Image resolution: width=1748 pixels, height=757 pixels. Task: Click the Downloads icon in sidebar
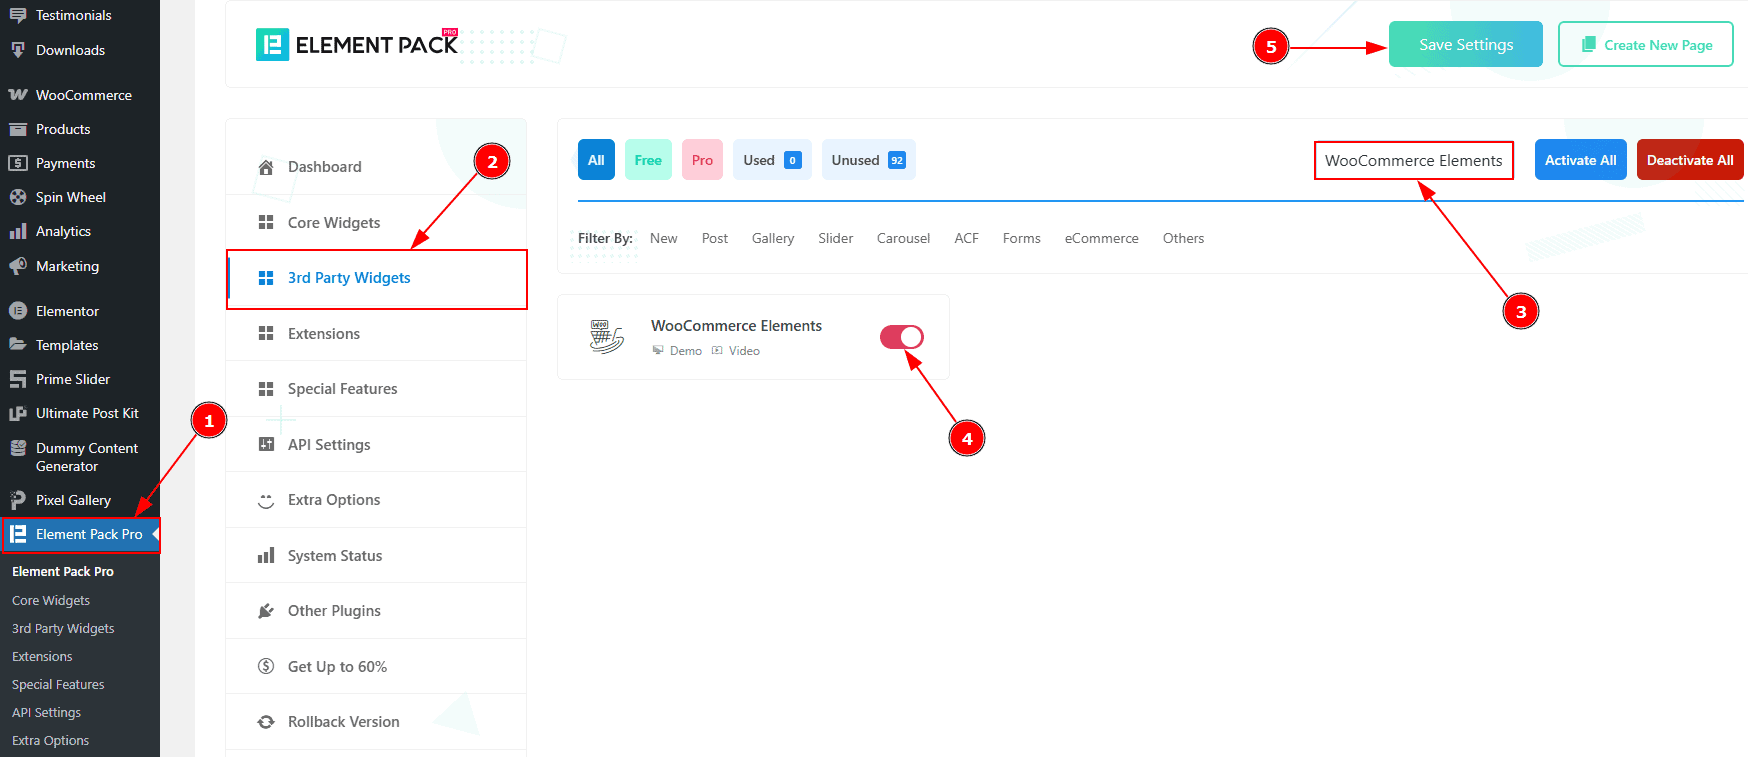[x=18, y=50]
